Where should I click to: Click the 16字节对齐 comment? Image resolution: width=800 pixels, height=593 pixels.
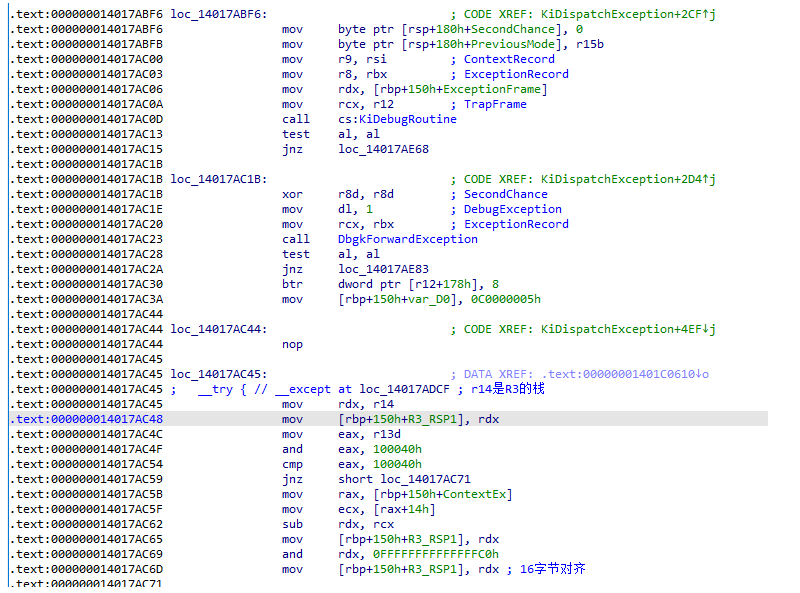pos(553,569)
